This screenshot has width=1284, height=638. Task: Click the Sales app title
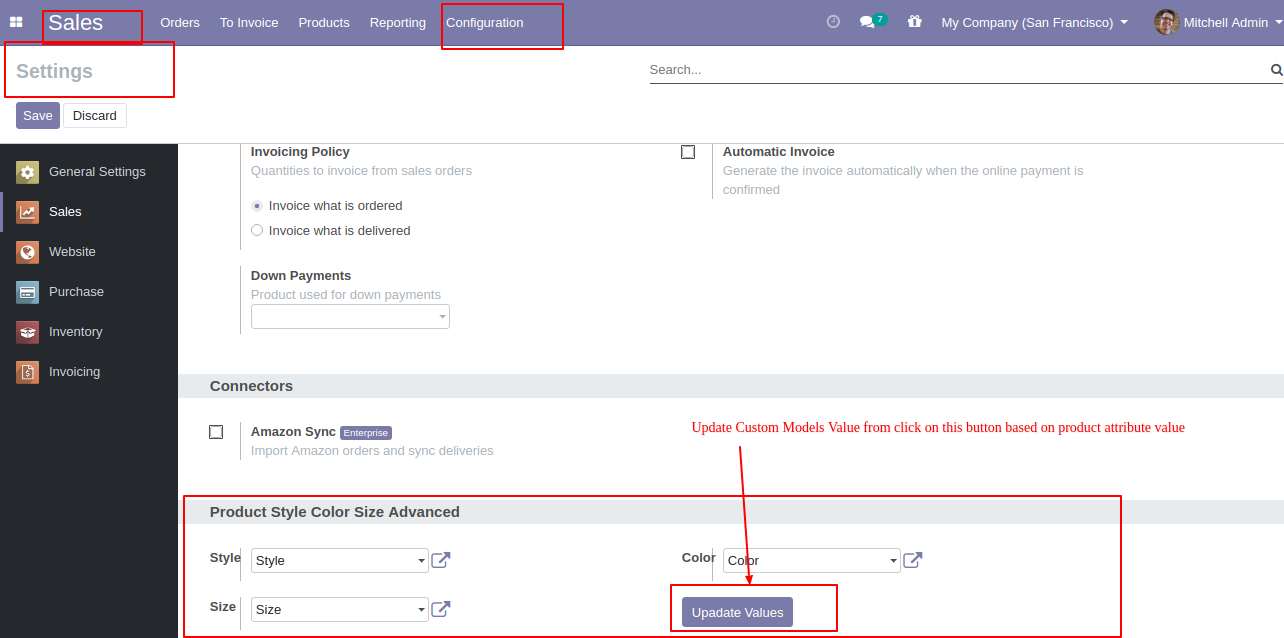pos(76,22)
